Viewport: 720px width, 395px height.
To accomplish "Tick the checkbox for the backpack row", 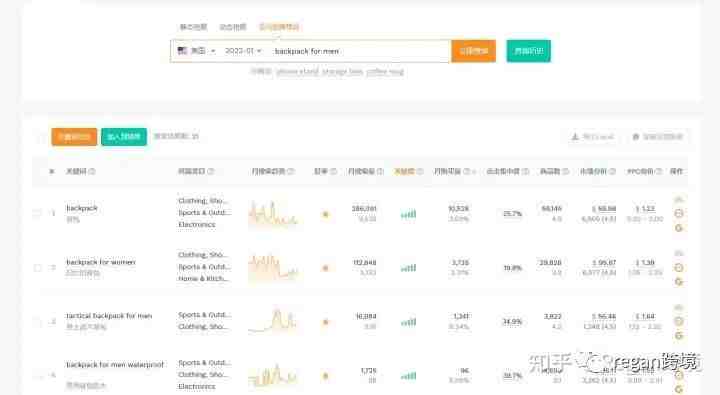I will pyautogui.click(x=38, y=213).
